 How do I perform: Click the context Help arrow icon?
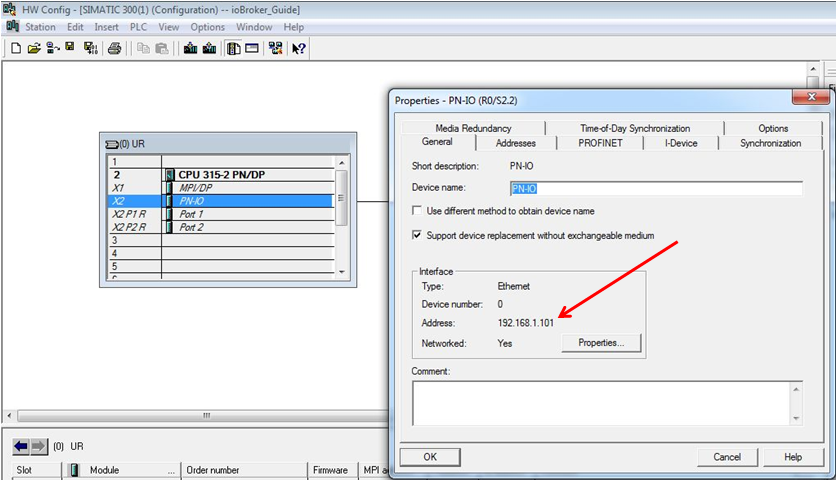click(298, 49)
